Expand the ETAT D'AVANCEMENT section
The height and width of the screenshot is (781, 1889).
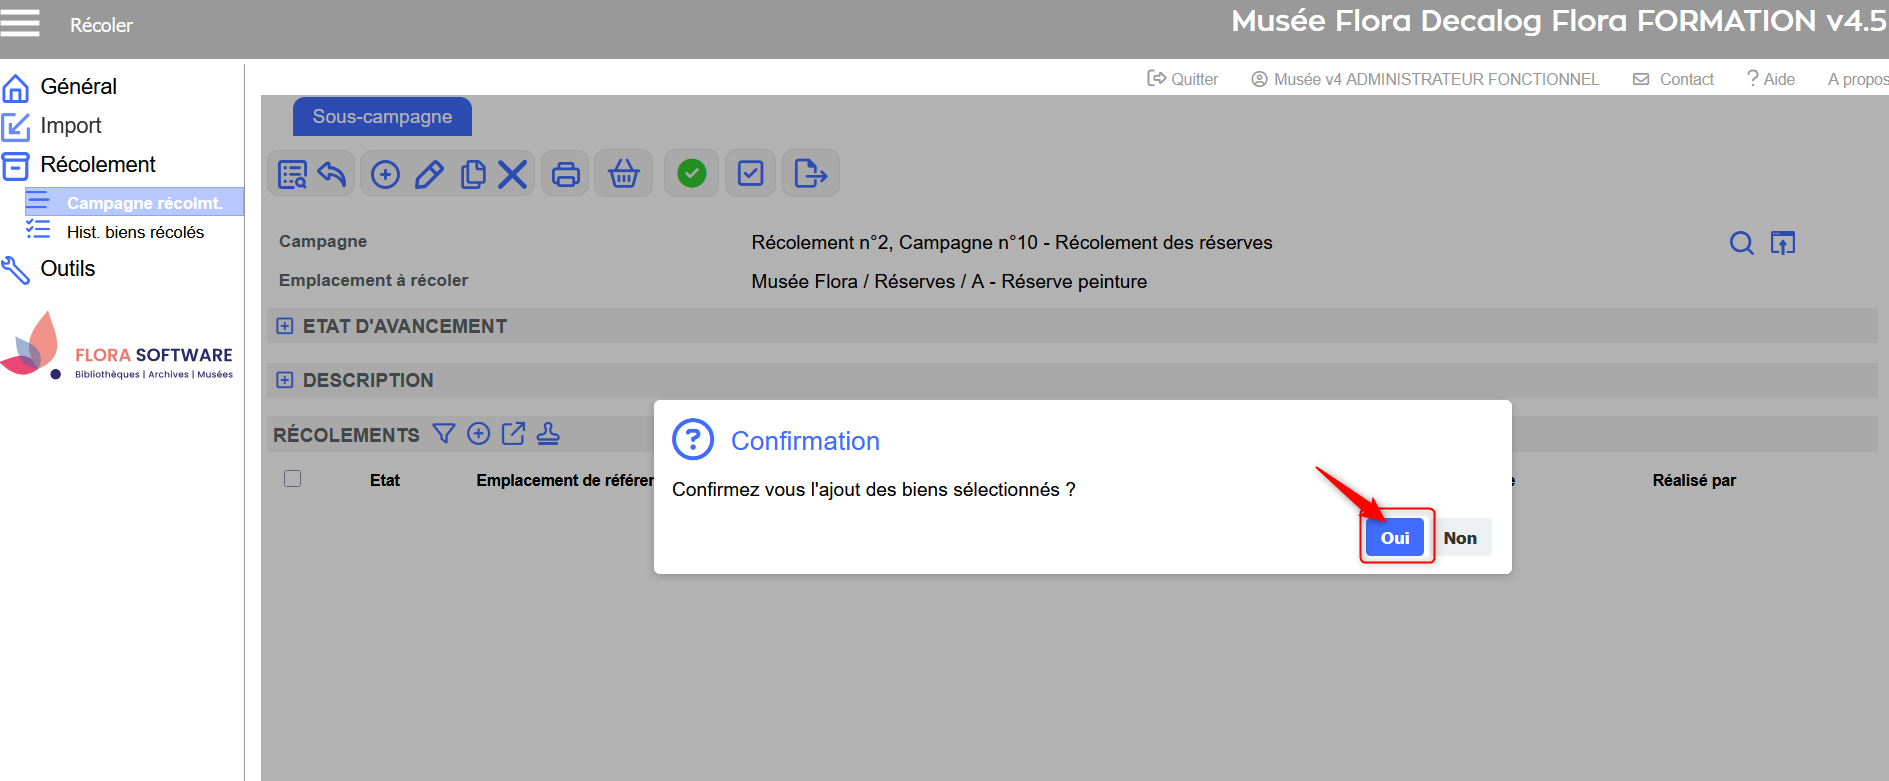(285, 326)
